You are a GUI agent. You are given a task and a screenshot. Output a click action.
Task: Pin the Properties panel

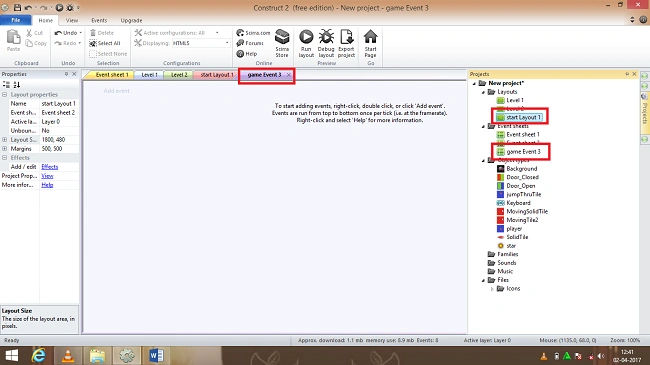tap(66, 74)
